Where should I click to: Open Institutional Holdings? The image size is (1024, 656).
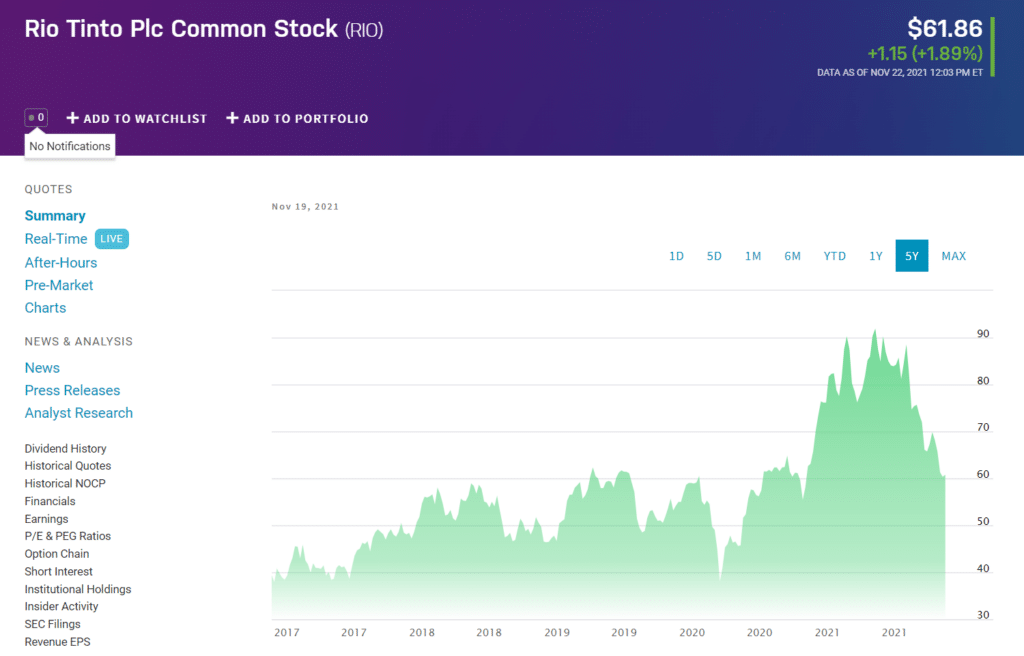coord(78,589)
